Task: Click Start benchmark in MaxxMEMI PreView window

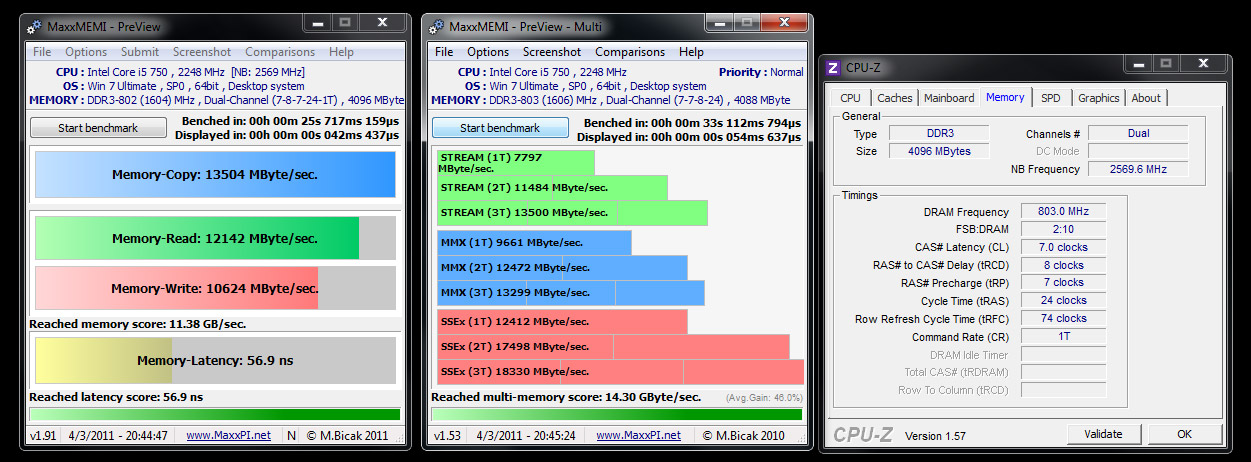Action: click(98, 128)
